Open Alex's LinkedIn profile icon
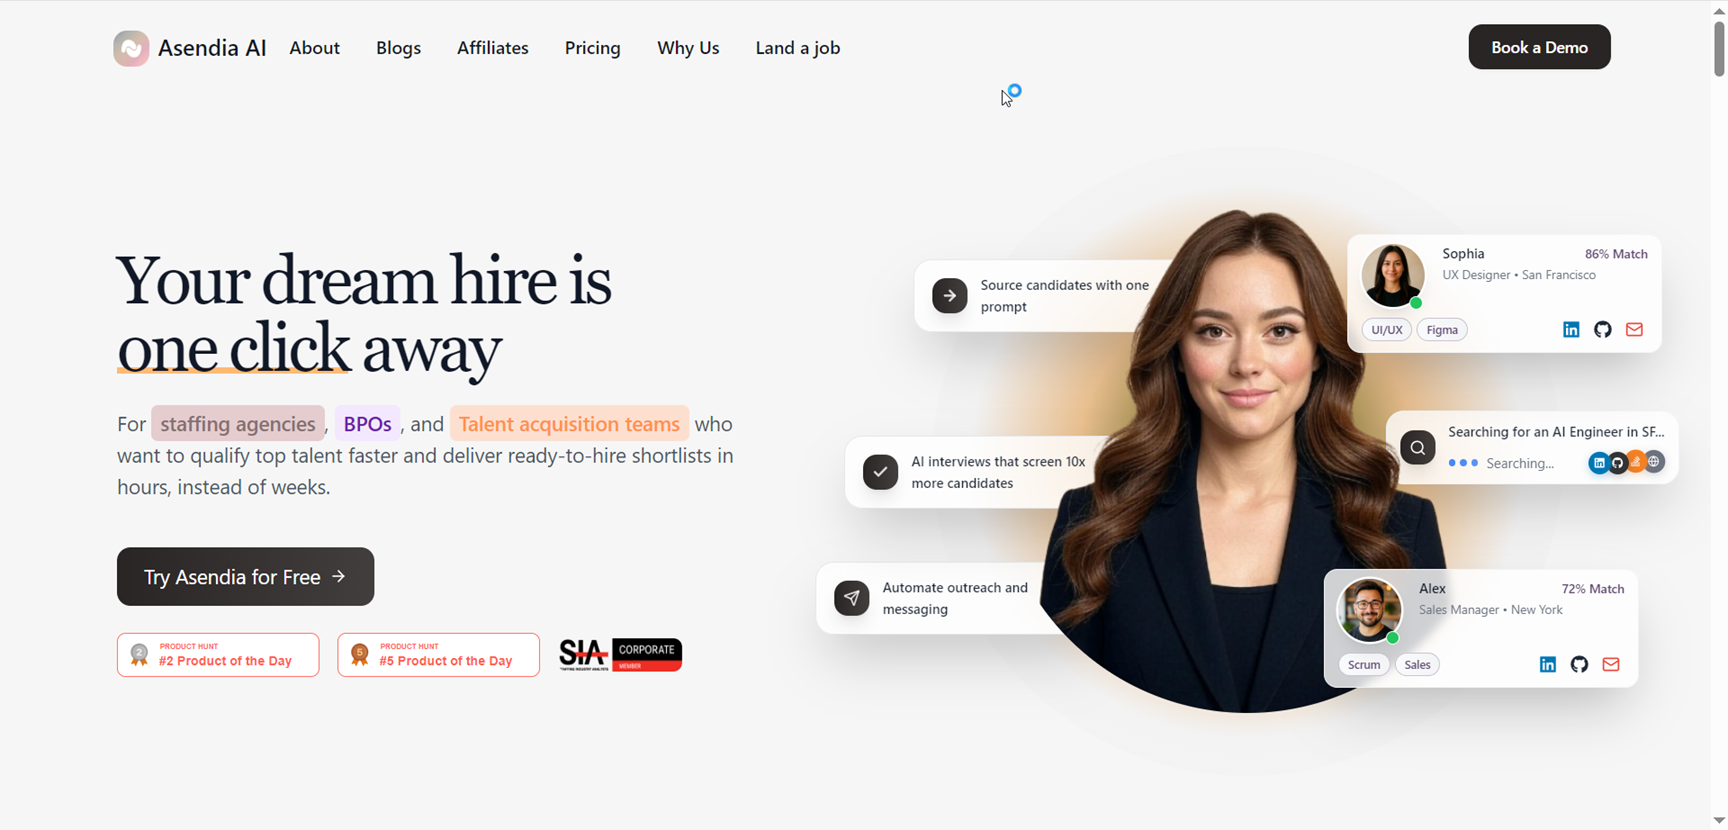The image size is (1728, 830). (1548, 665)
